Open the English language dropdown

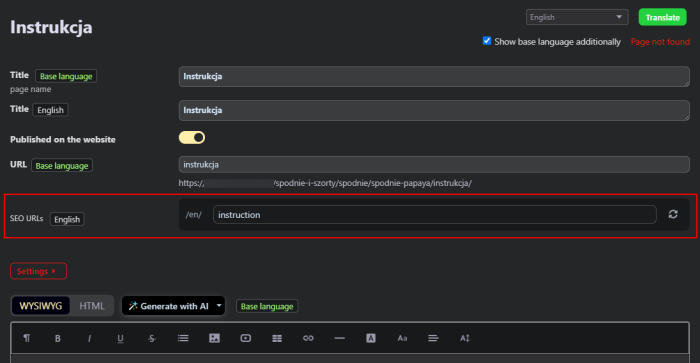click(x=577, y=17)
